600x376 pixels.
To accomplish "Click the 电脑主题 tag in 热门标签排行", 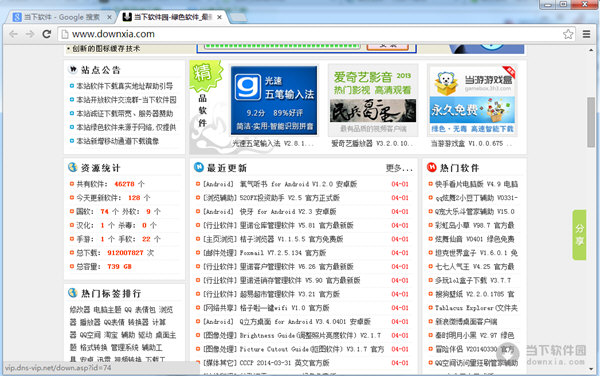I will 107,309.
